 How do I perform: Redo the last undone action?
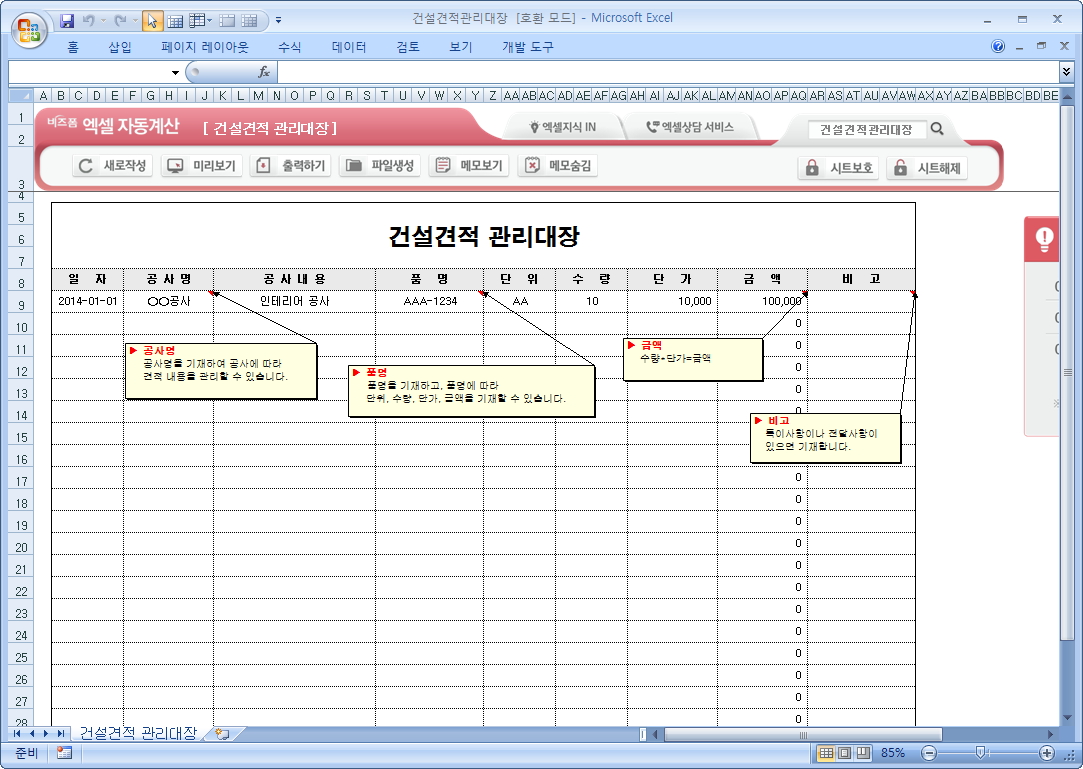click(120, 21)
